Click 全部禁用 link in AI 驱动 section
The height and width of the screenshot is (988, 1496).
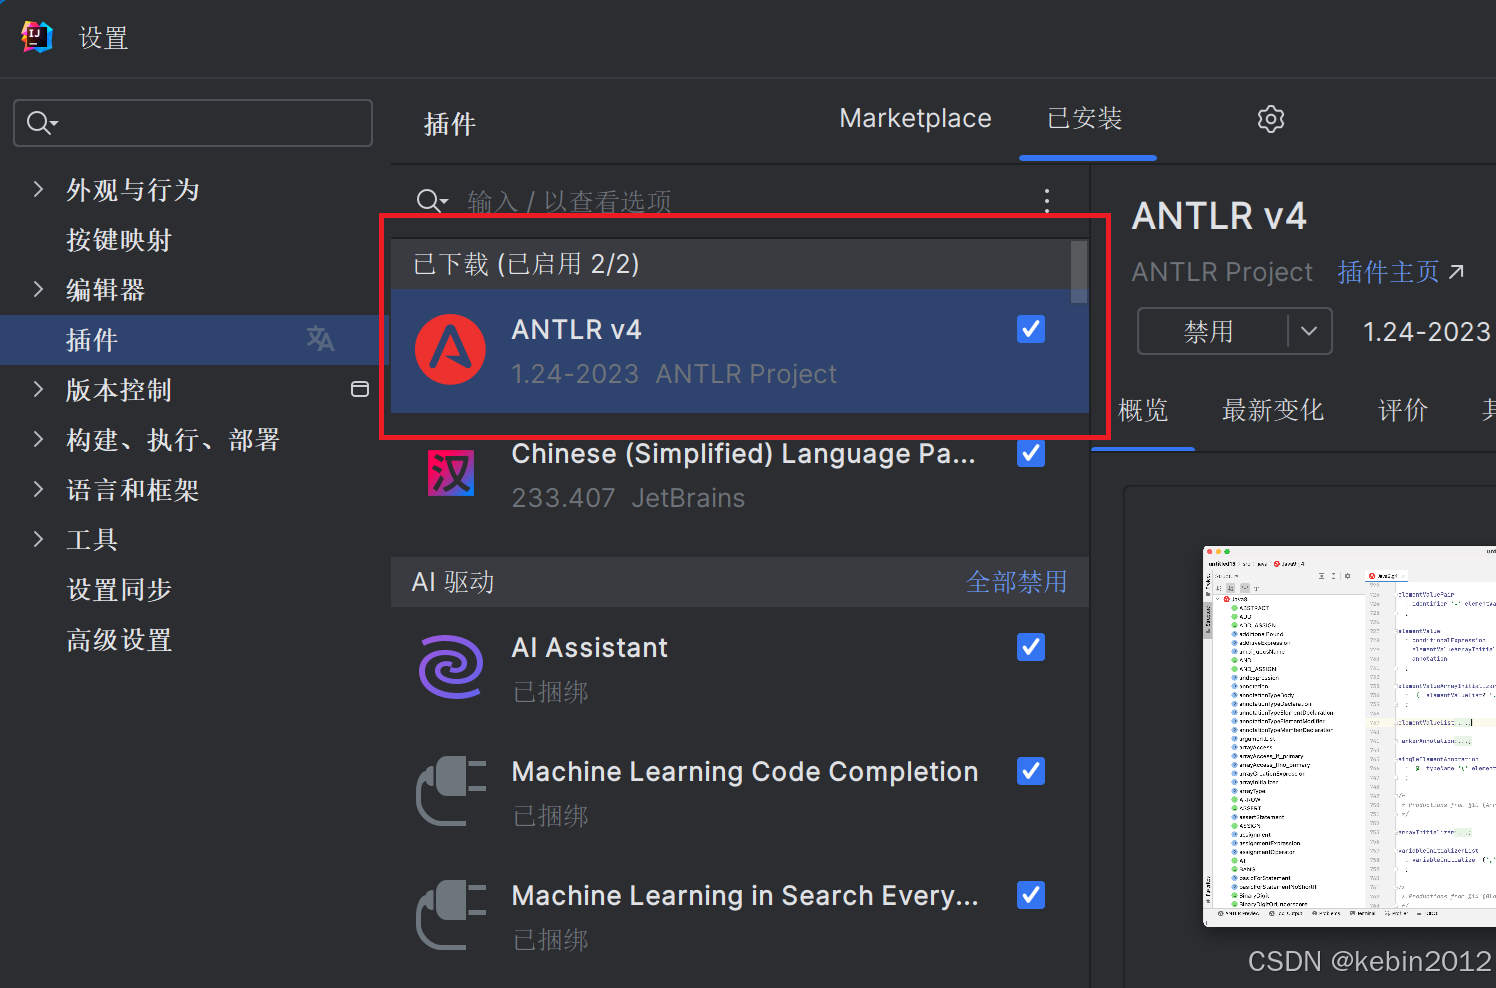coord(1016,582)
